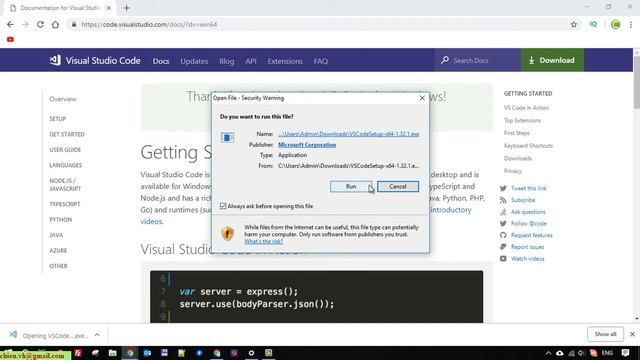Click the IQ extension icon

(x=593, y=24)
